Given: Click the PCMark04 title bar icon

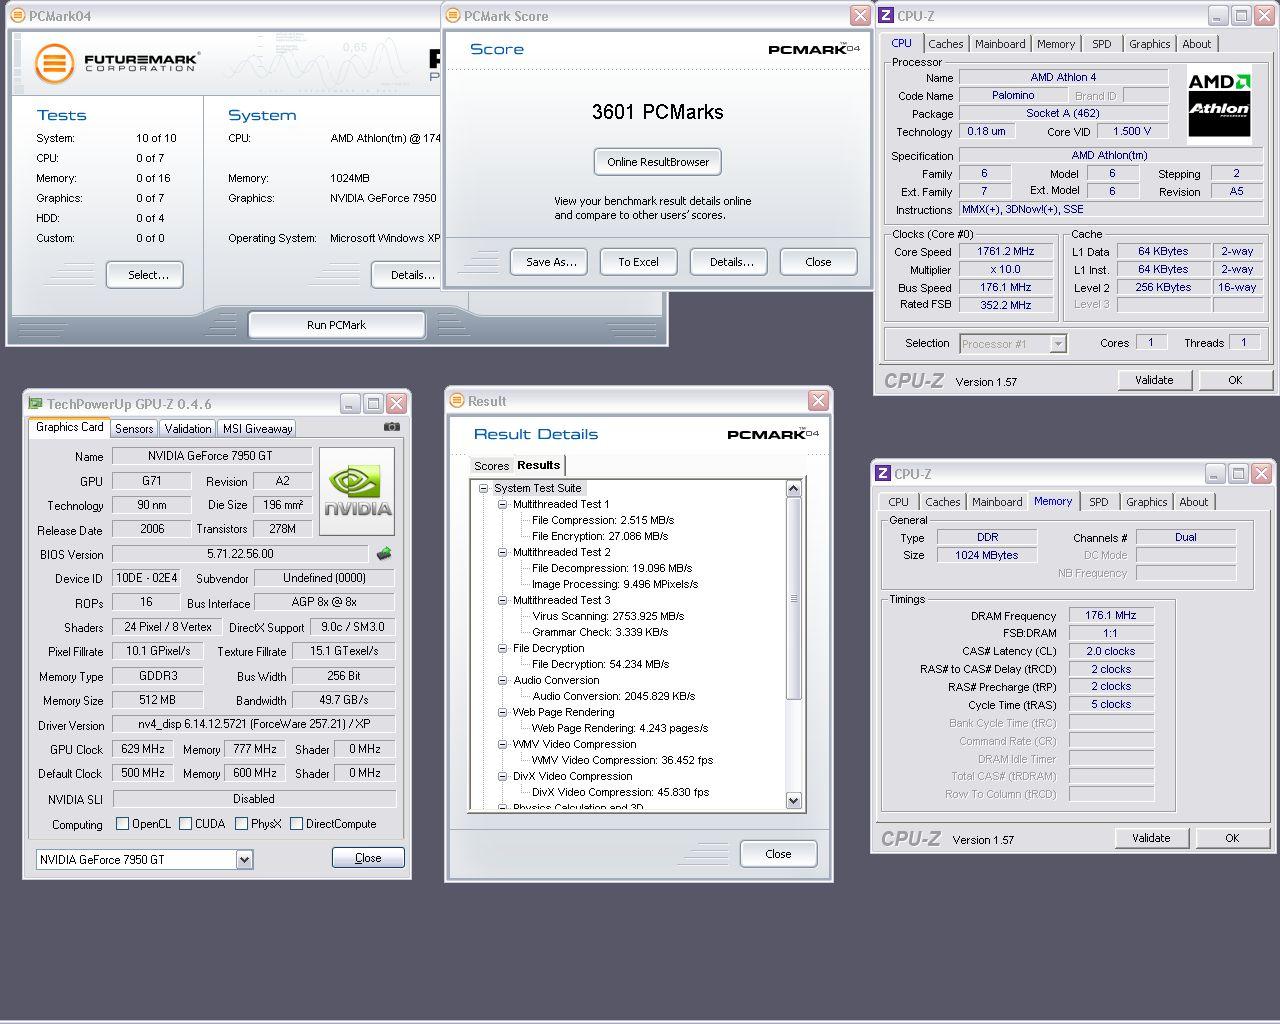Looking at the screenshot, I should pos(17,16).
